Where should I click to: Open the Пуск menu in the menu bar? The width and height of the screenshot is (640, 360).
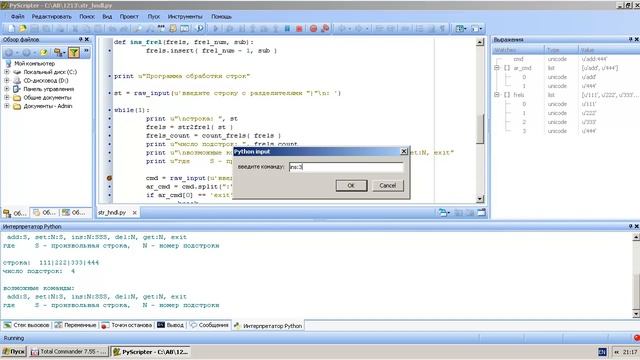click(153, 17)
